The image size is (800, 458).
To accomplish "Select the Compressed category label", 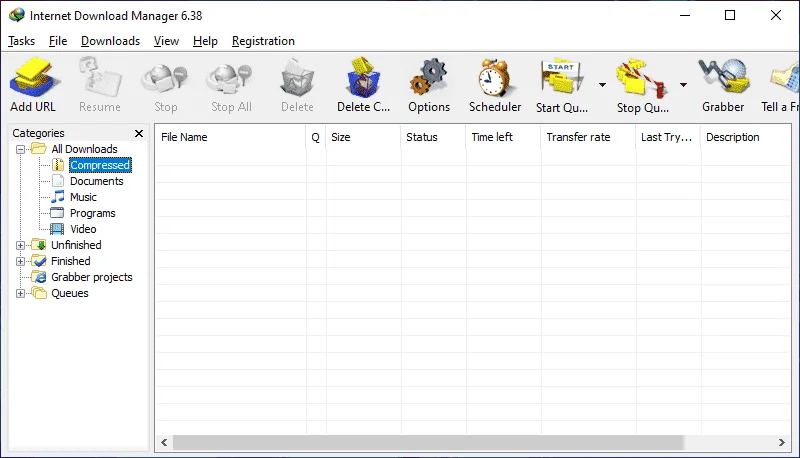I will coord(100,165).
